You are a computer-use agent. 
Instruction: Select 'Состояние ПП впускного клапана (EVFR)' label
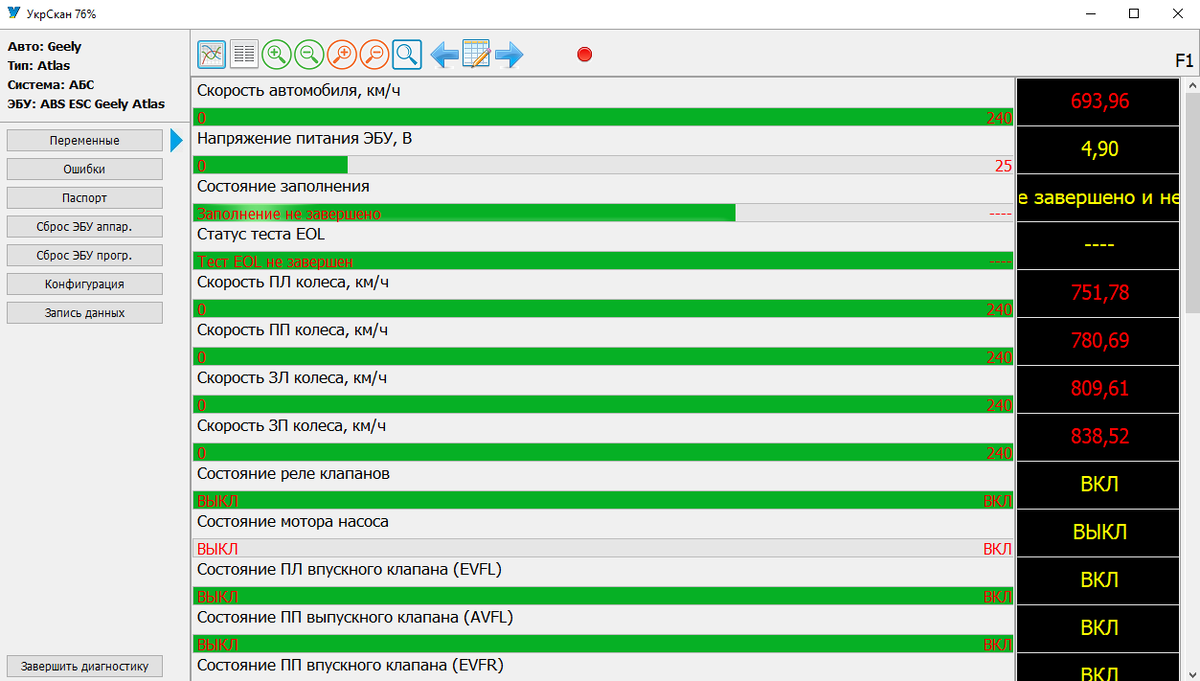pyautogui.click(x=351, y=665)
